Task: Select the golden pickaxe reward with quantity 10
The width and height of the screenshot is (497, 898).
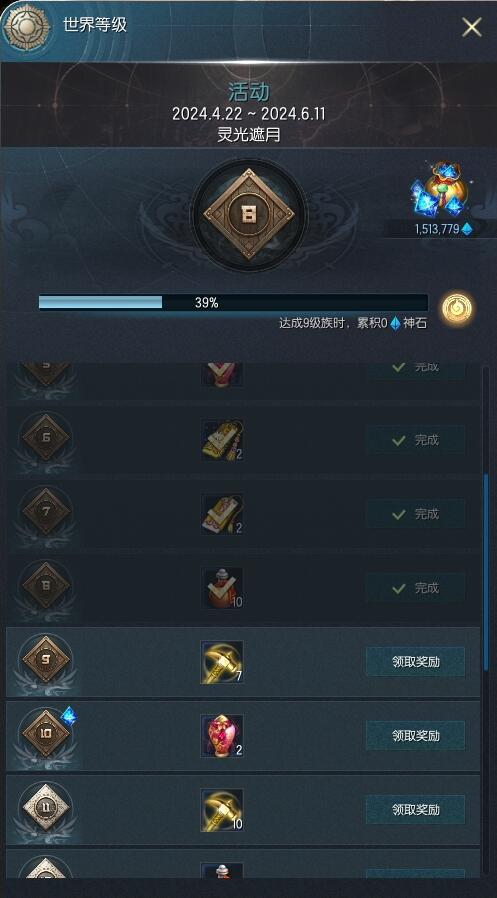Action: tap(222, 810)
